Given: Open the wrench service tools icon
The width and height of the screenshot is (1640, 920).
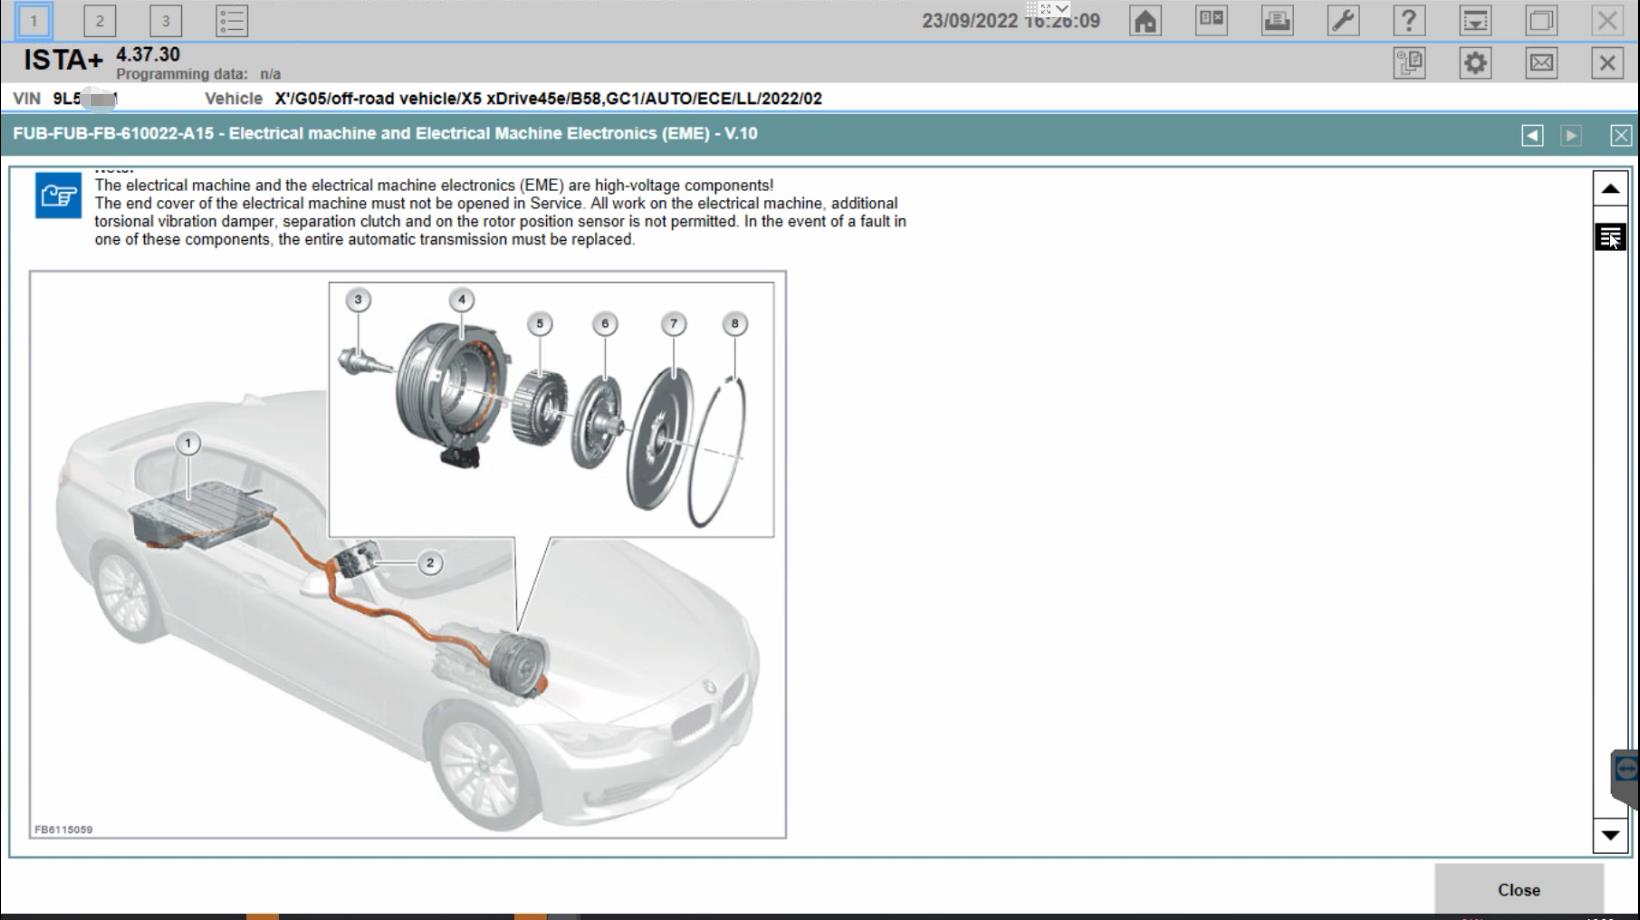Looking at the screenshot, I should tap(1343, 20).
